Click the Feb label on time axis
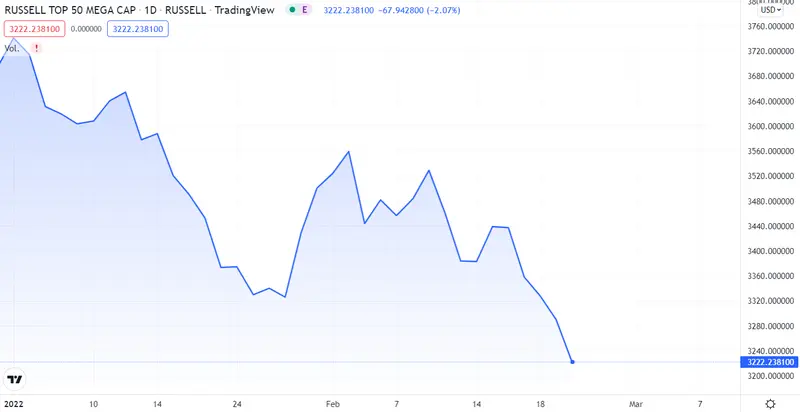Screen dimensions: 800x412 (332, 403)
